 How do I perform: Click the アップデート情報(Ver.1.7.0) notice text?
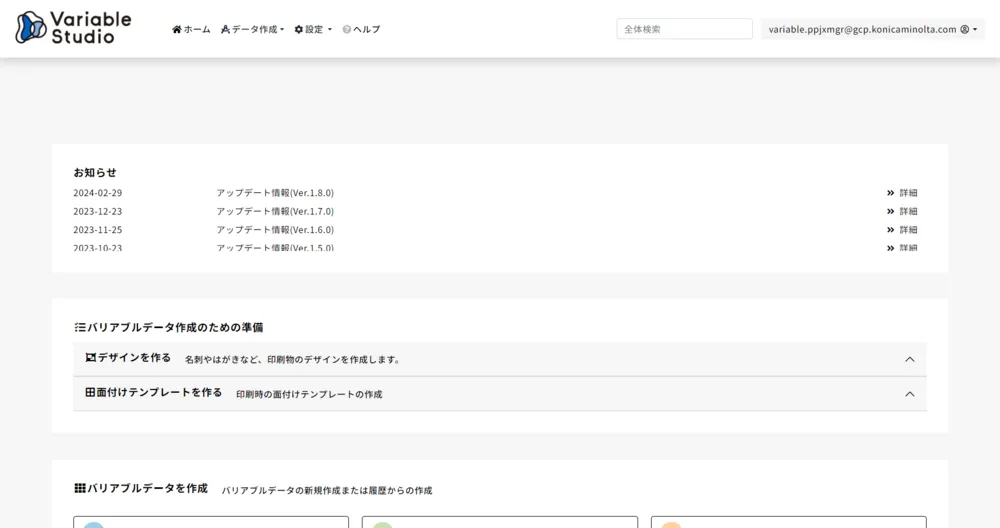click(x=275, y=211)
